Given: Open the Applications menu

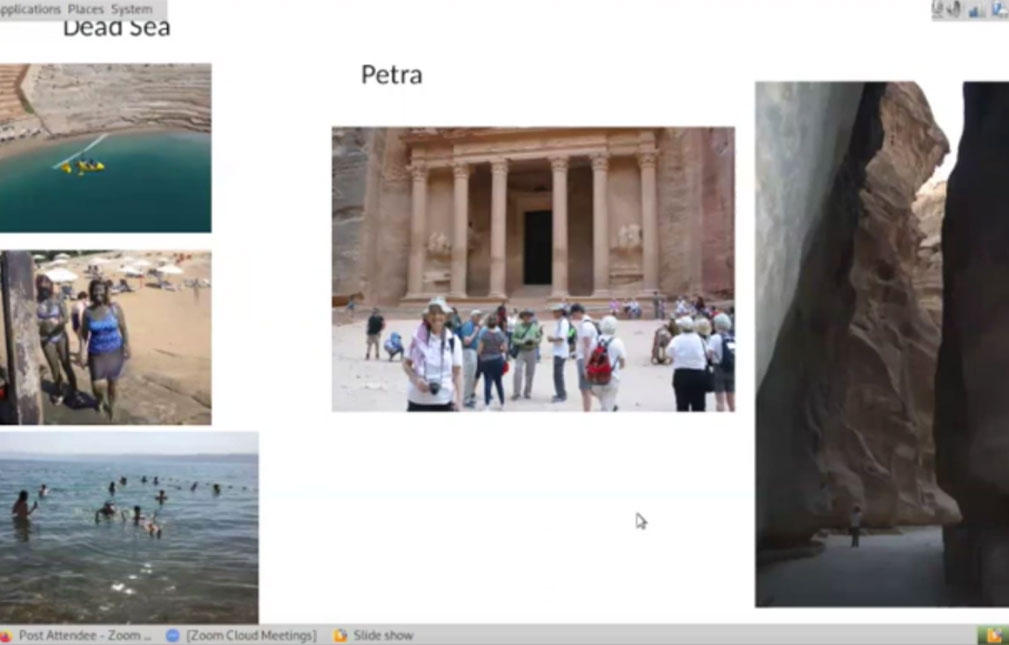Looking at the screenshot, I should [x=30, y=9].
